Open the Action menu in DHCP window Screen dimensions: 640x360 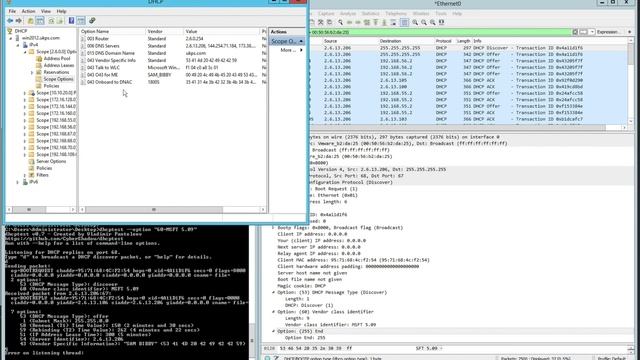coord(28,11)
